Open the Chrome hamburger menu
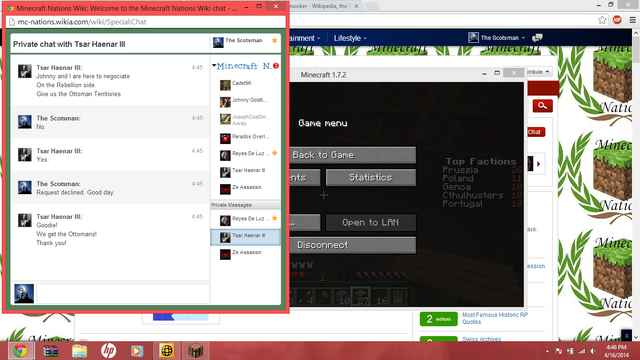 632,20
